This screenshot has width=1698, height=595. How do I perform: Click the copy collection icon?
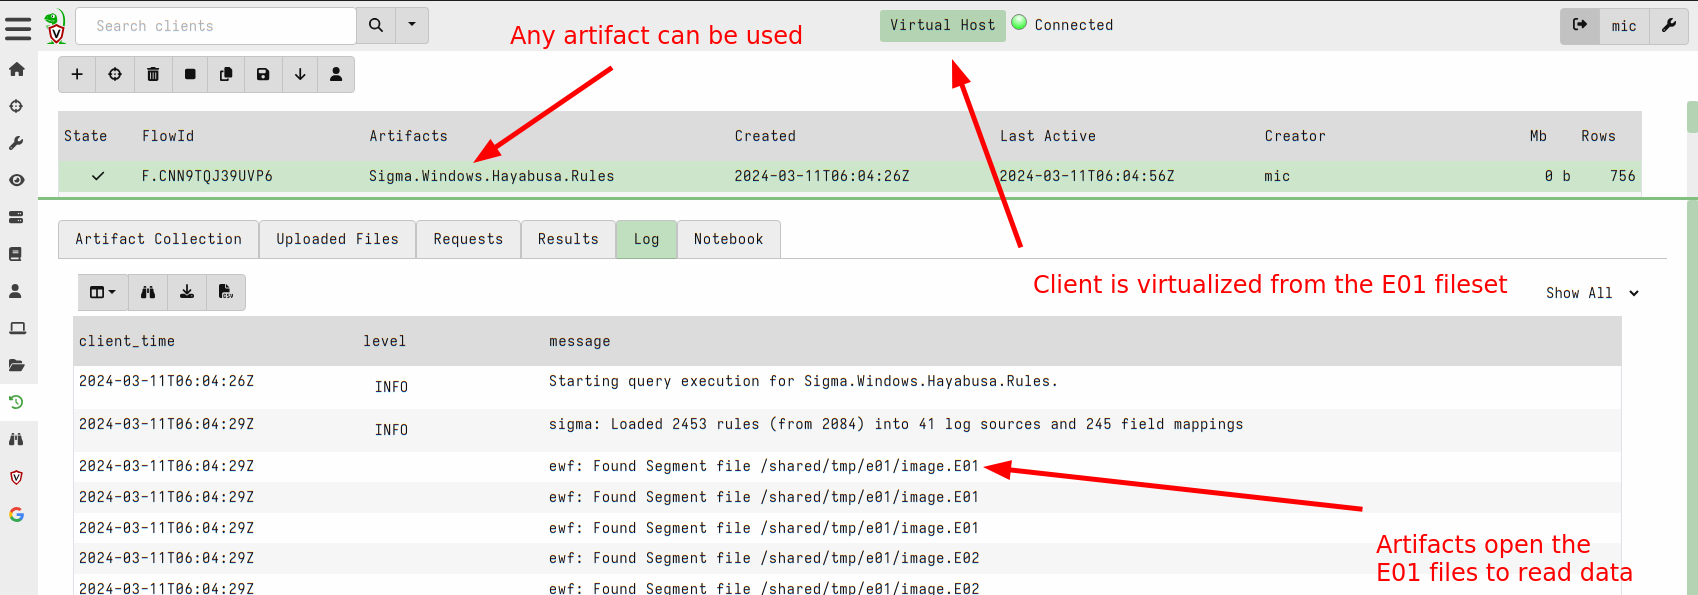[x=226, y=75]
